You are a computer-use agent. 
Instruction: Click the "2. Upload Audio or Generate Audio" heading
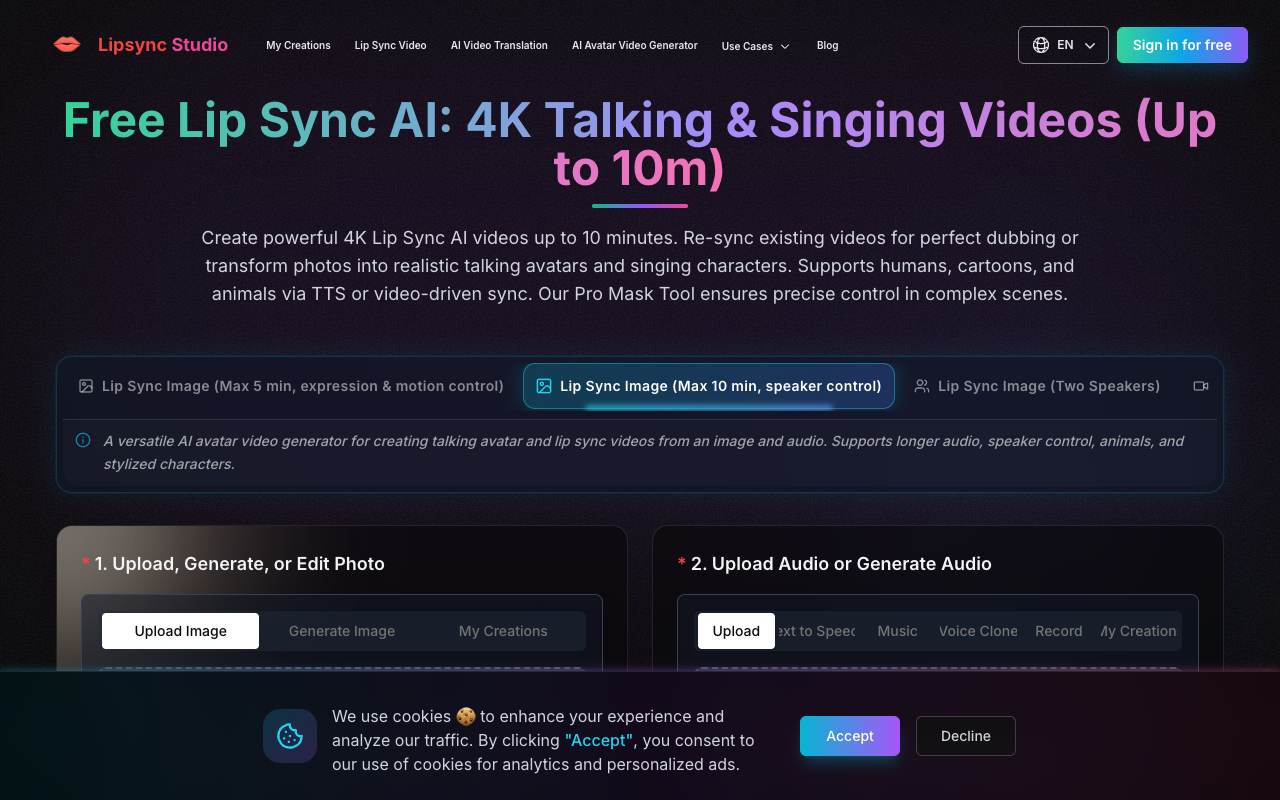pos(841,564)
